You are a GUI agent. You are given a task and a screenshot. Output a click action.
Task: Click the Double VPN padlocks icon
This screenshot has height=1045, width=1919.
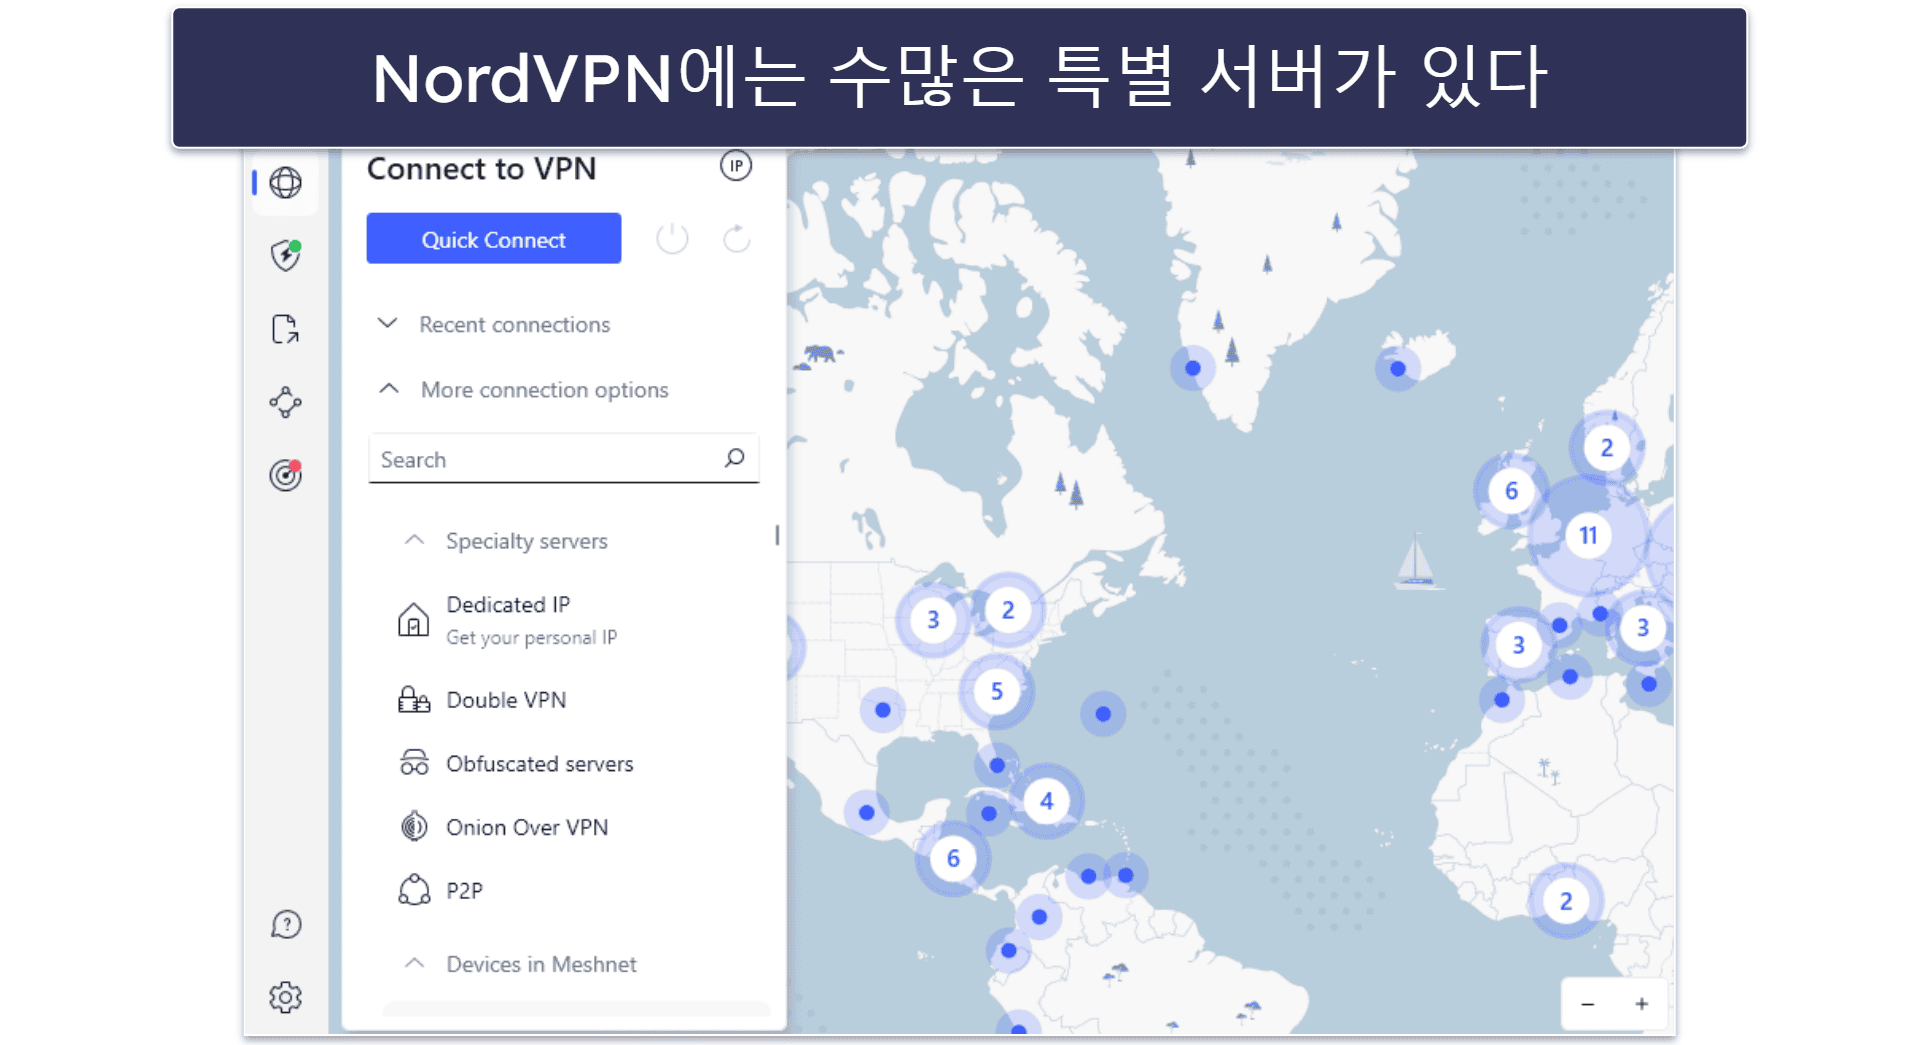pos(413,699)
